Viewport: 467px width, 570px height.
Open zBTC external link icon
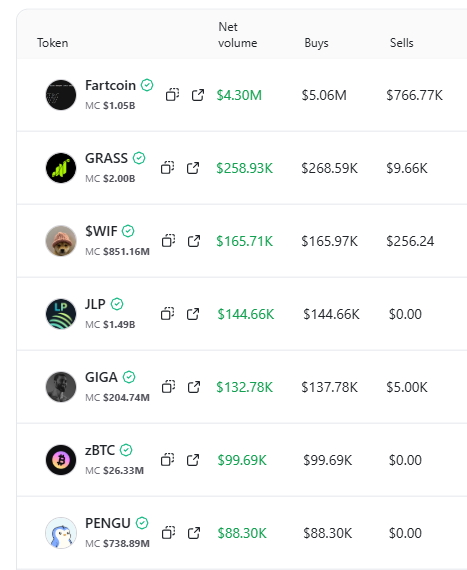[x=193, y=460]
